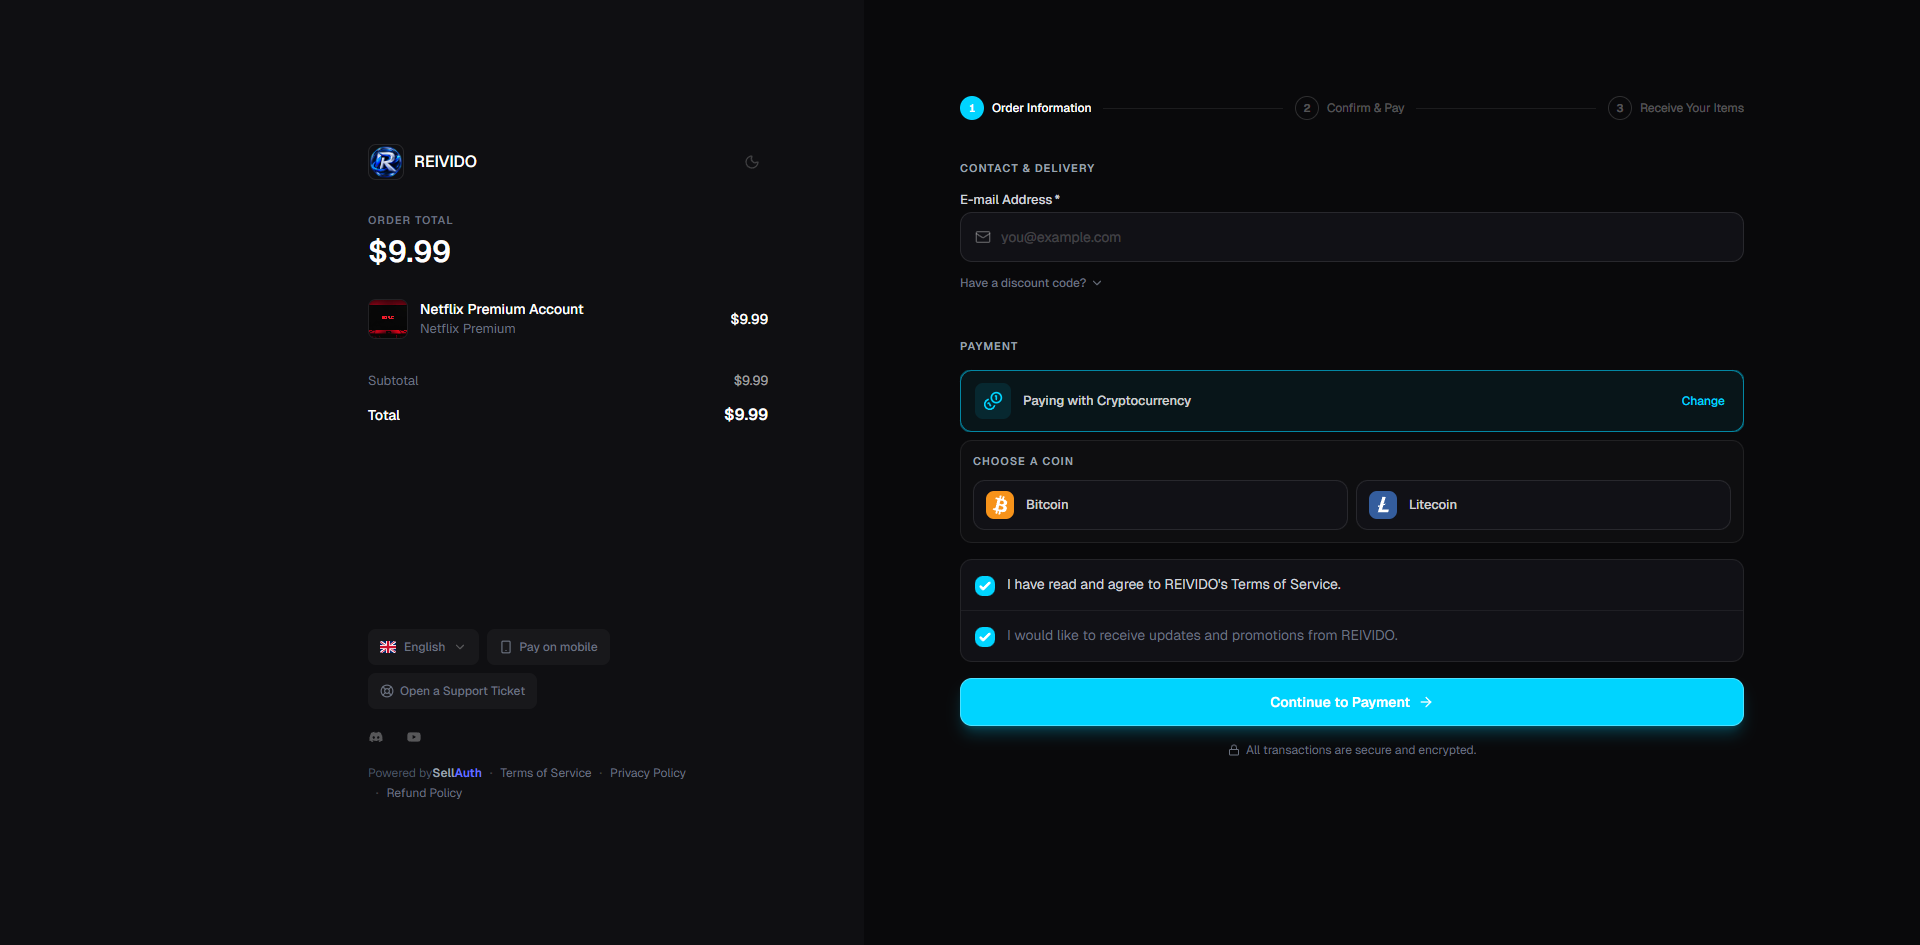Open the YouTube icon link
The height and width of the screenshot is (945, 1920).
tap(414, 737)
